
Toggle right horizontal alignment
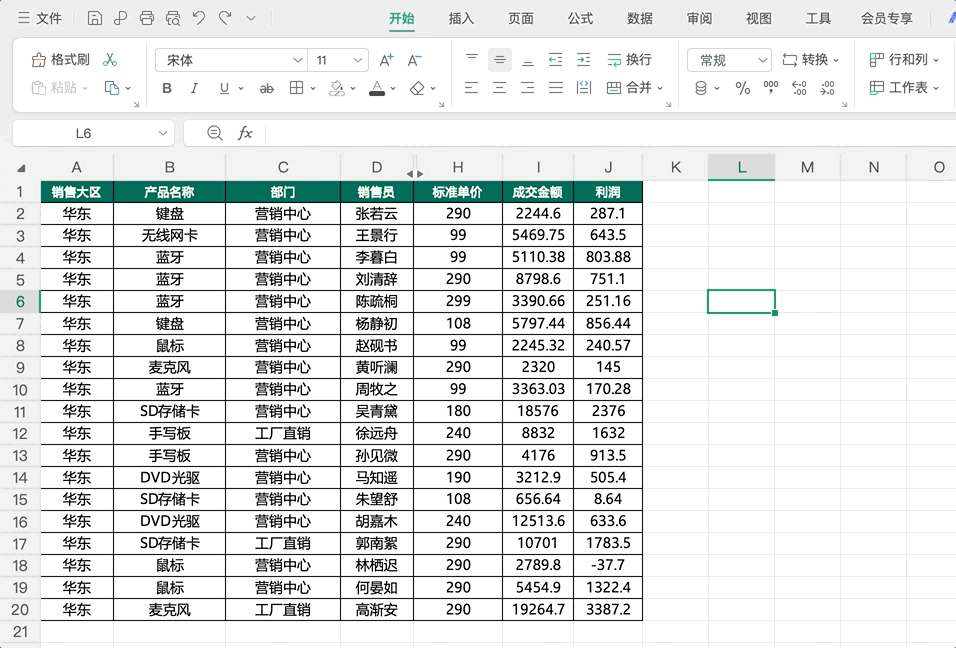[x=527, y=88]
